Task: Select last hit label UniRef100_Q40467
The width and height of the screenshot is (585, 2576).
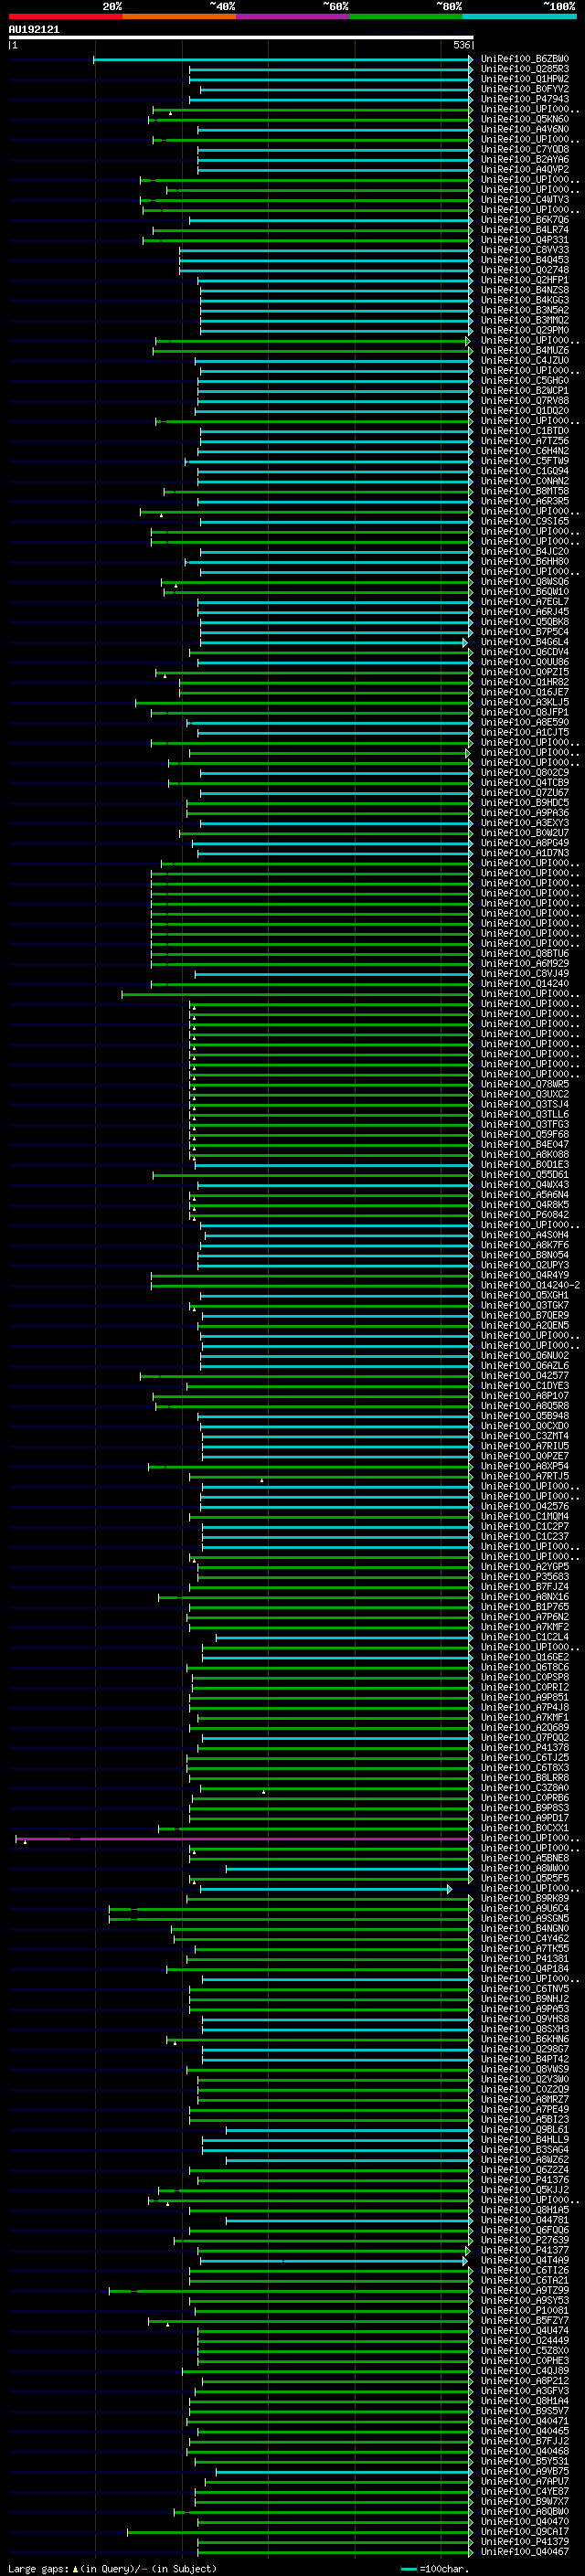Action: 525,2551
